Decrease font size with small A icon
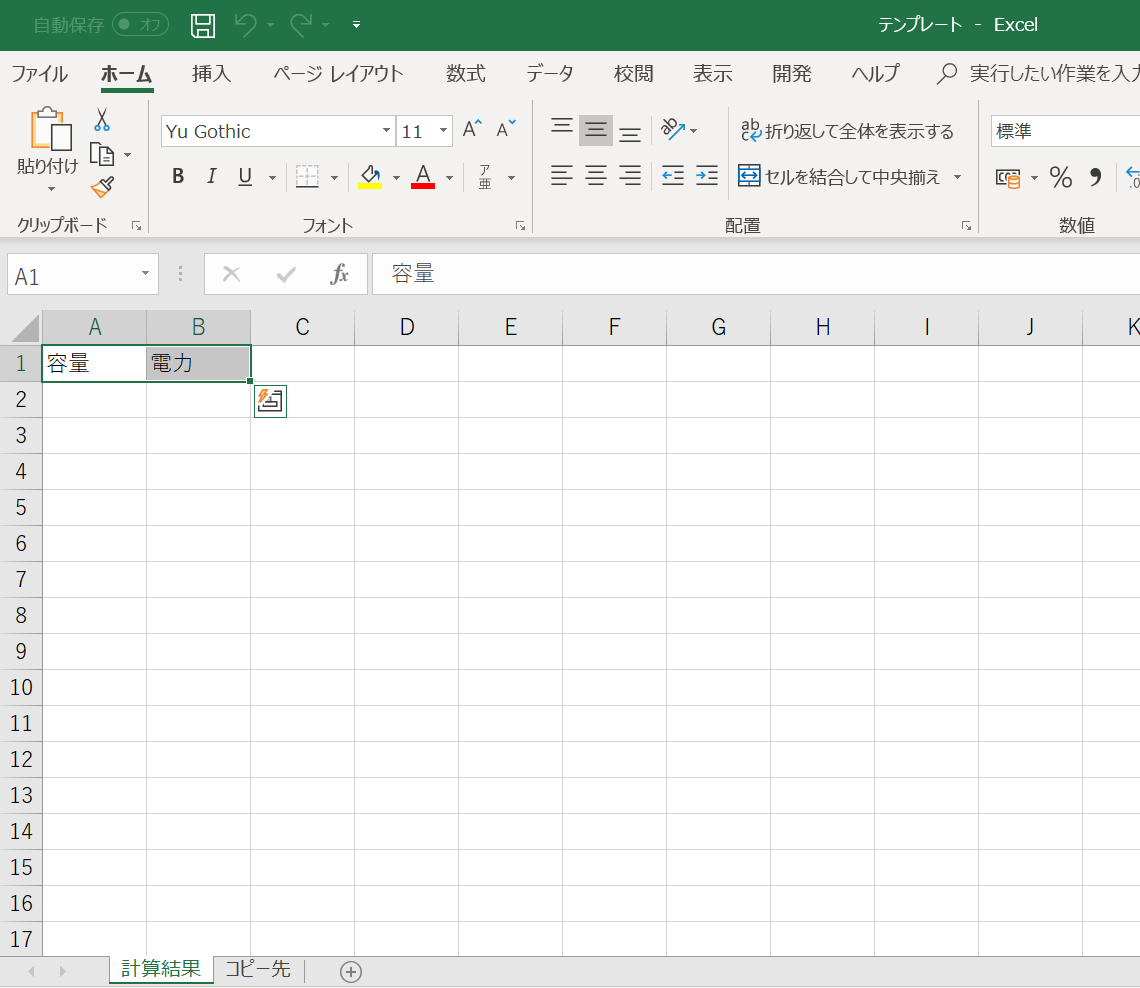Image resolution: width=1140 pixels, height=988 pixels. coord(505,129)
